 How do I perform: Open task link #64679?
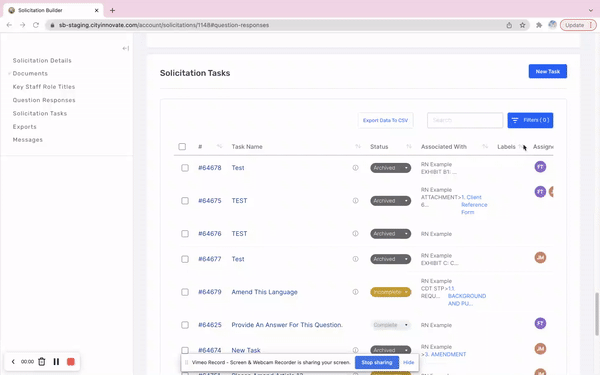tap(210, 292)
